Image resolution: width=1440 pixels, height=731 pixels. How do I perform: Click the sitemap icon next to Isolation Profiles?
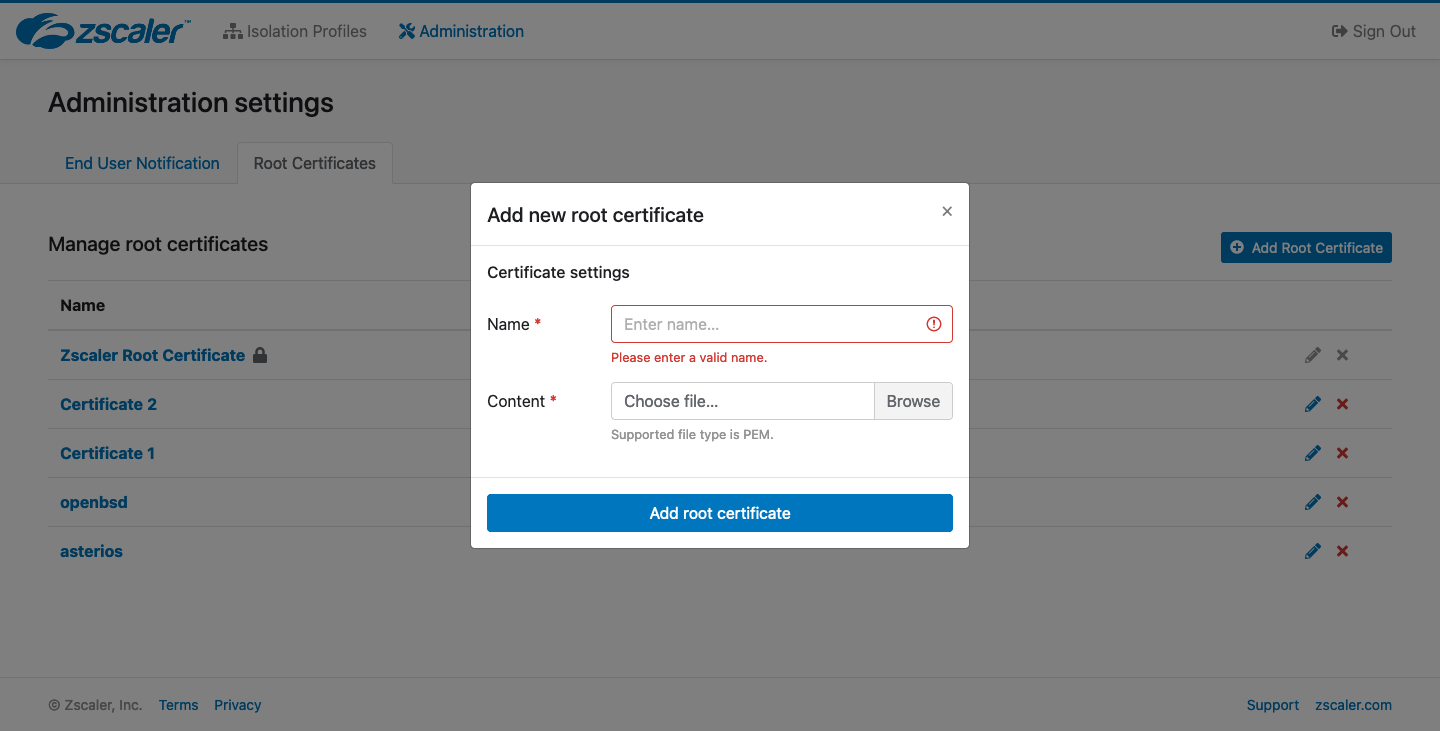pyautogui.click(x=232, y=31)
